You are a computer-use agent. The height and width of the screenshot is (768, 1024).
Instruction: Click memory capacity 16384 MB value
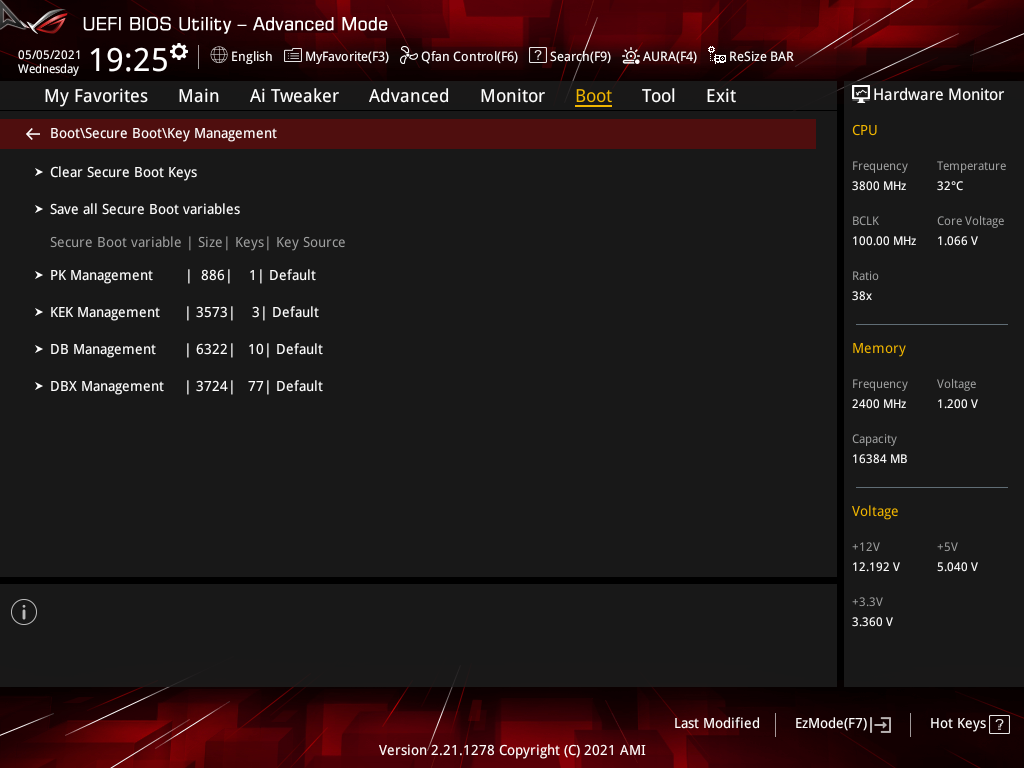tap(879, 459)
